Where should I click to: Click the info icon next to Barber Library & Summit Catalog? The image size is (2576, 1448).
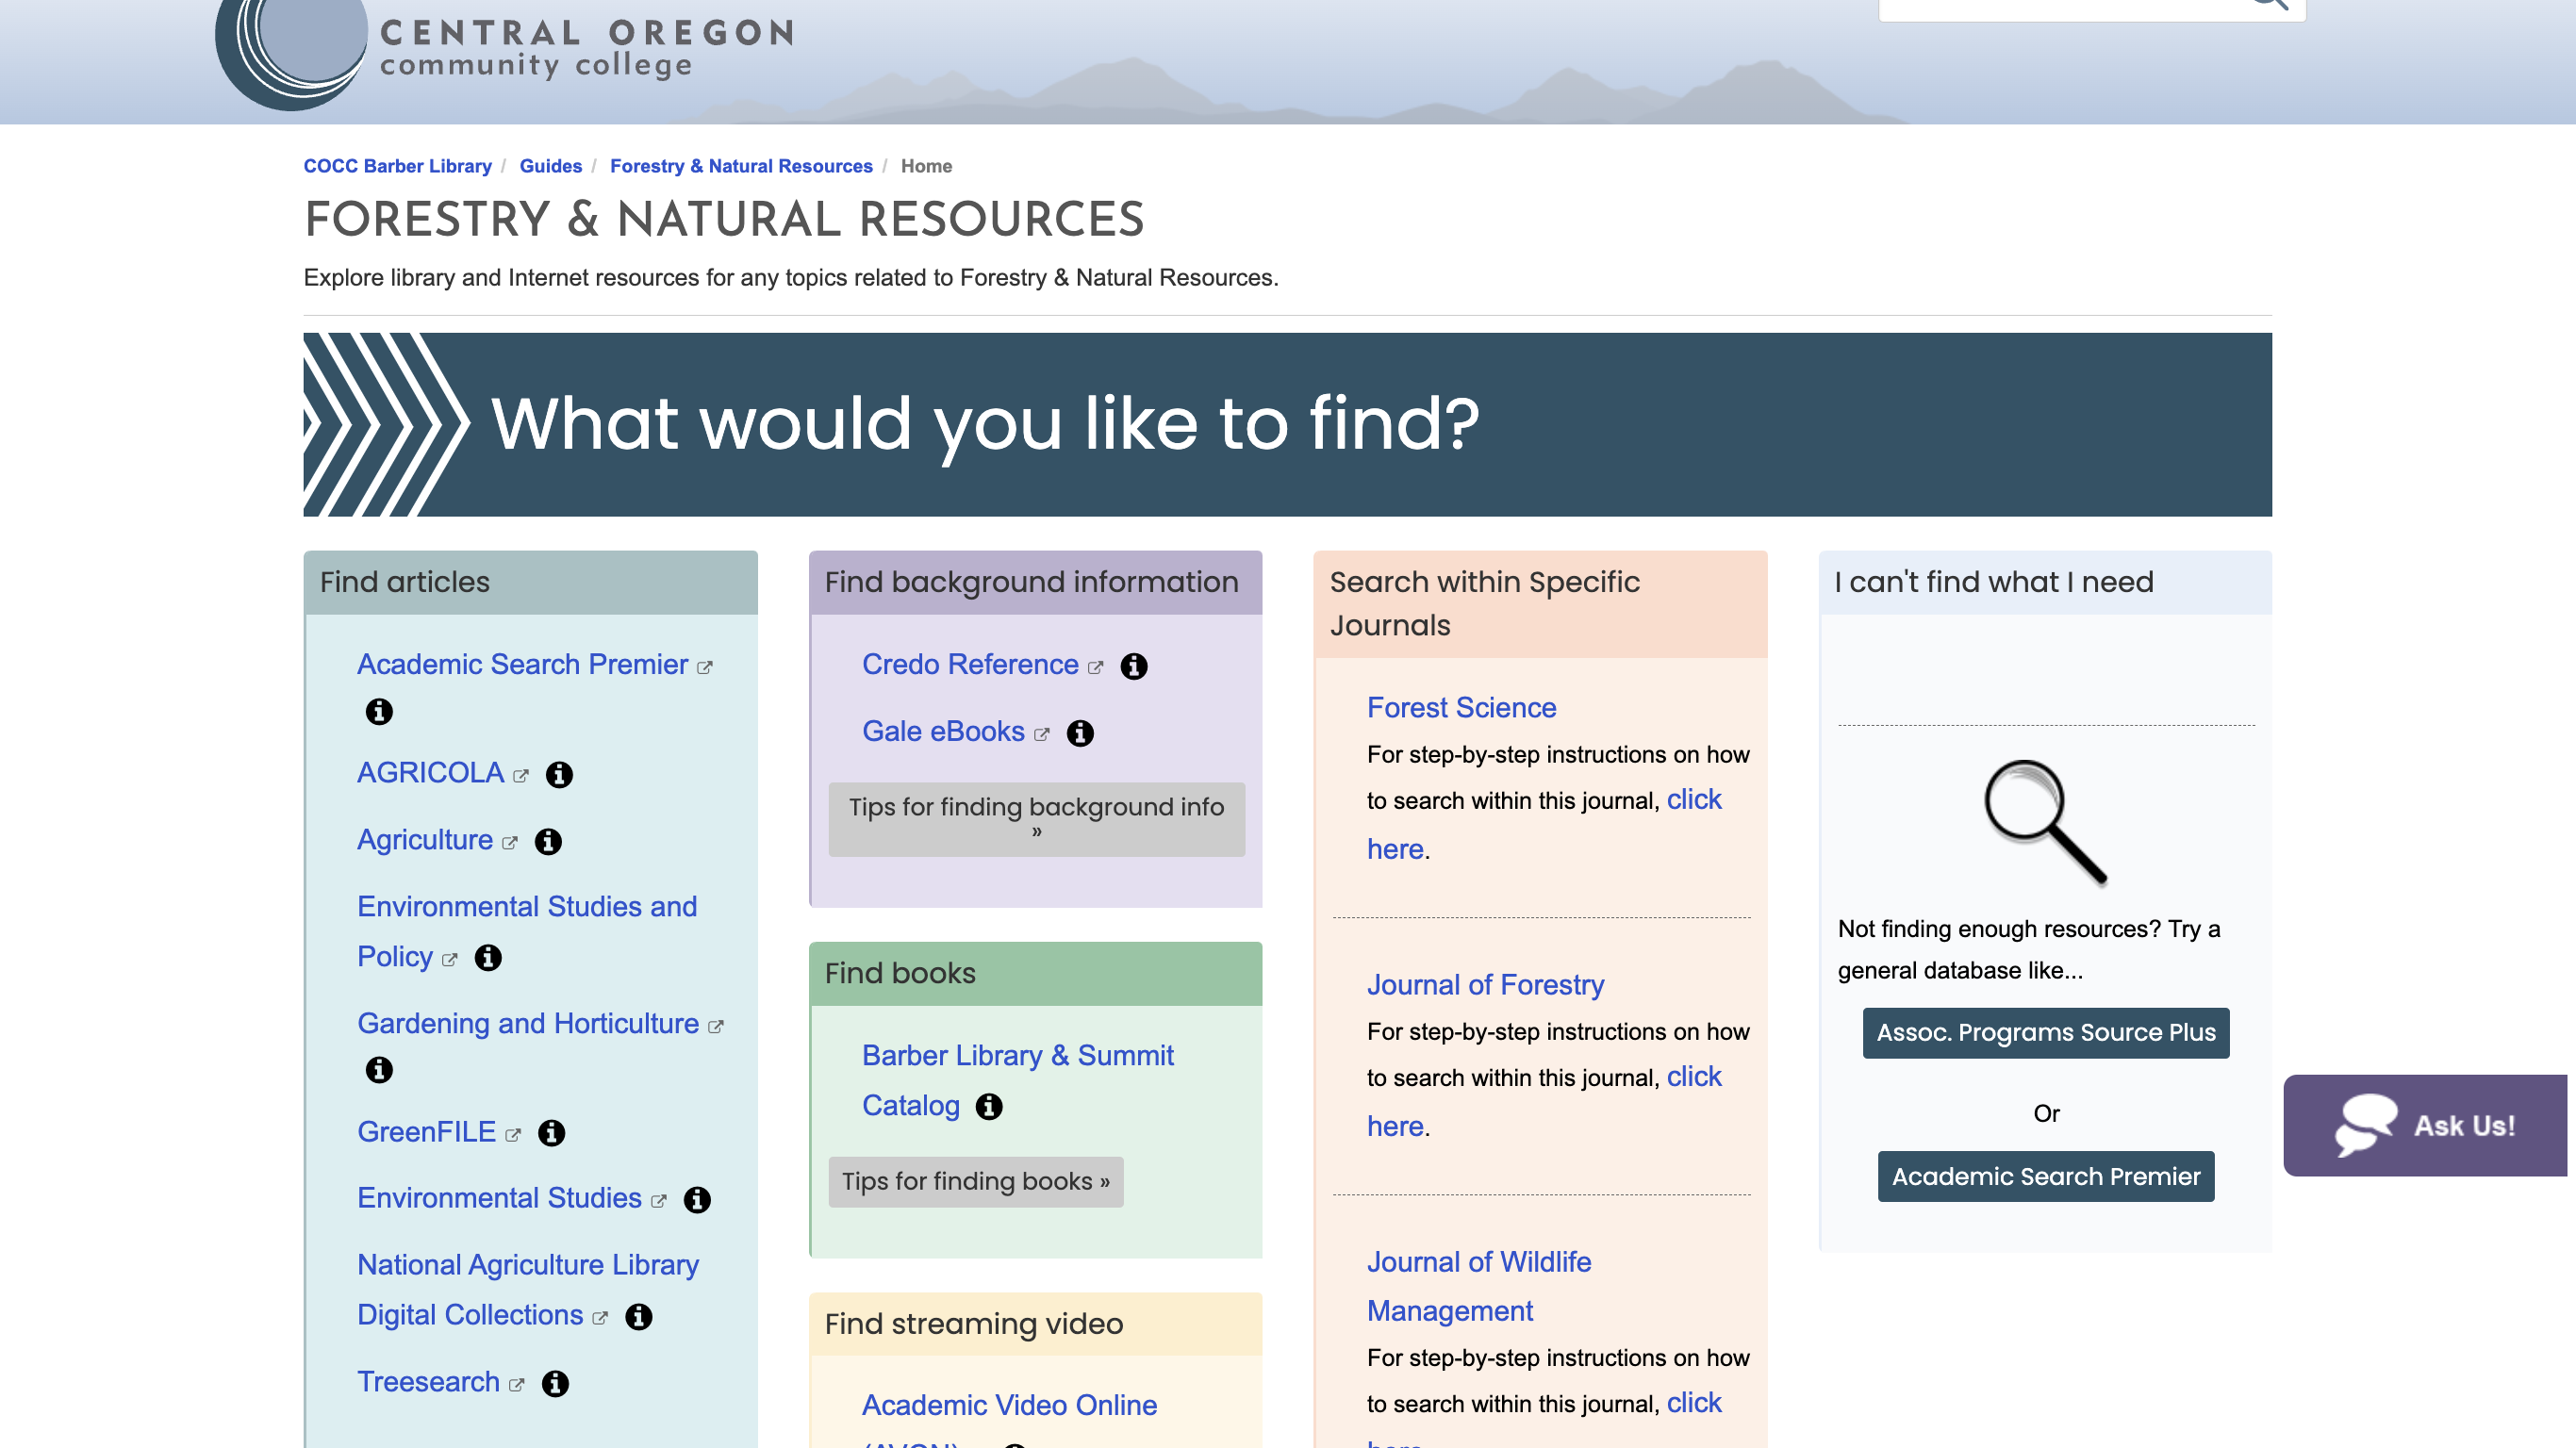(989, 1105)
